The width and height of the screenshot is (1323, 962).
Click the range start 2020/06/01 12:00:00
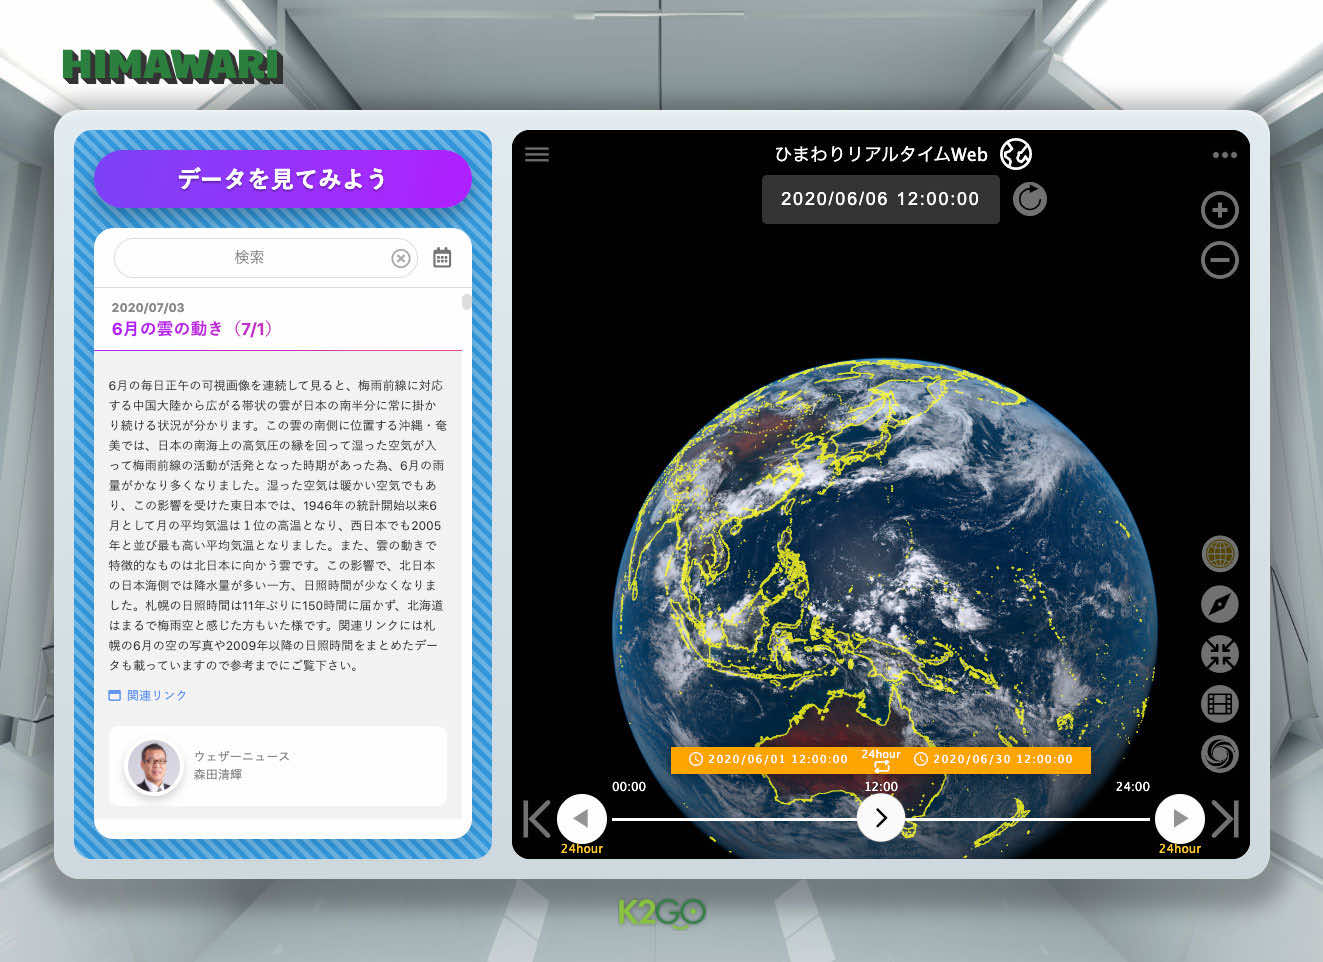pyautogui.click(x=768, y=759)
